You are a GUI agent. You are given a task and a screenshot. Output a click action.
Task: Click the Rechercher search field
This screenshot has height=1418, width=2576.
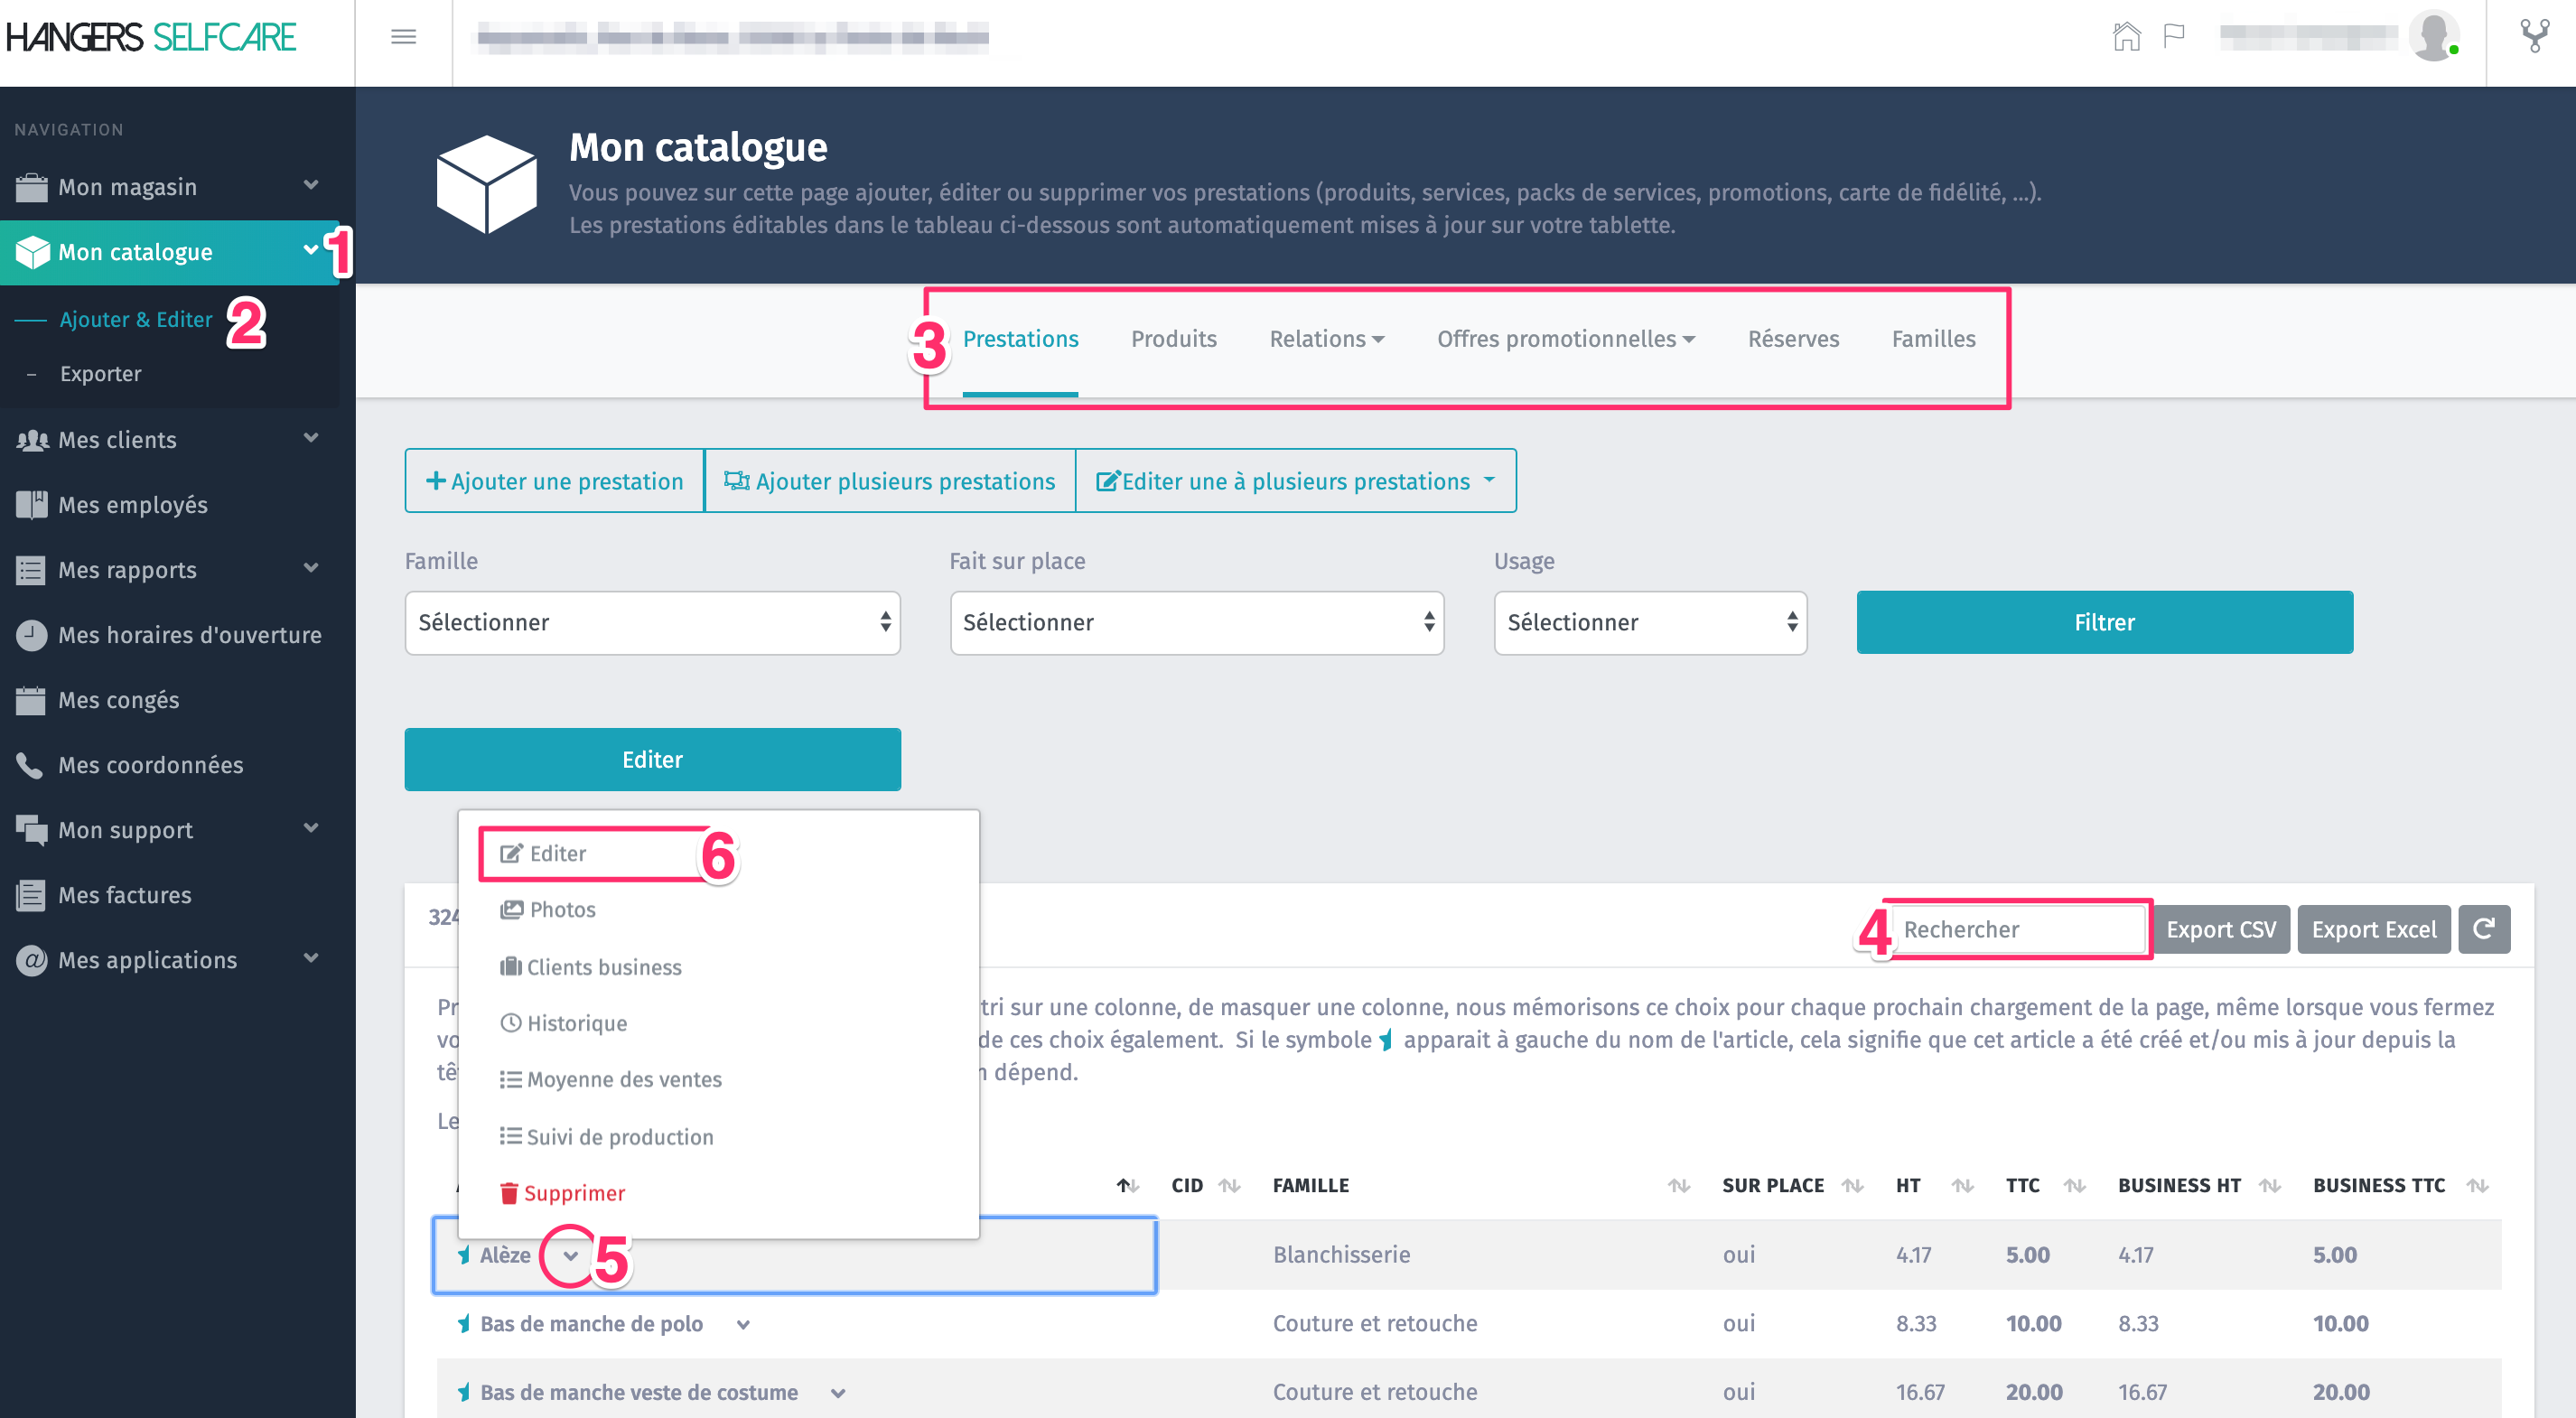click(2018, 929)
